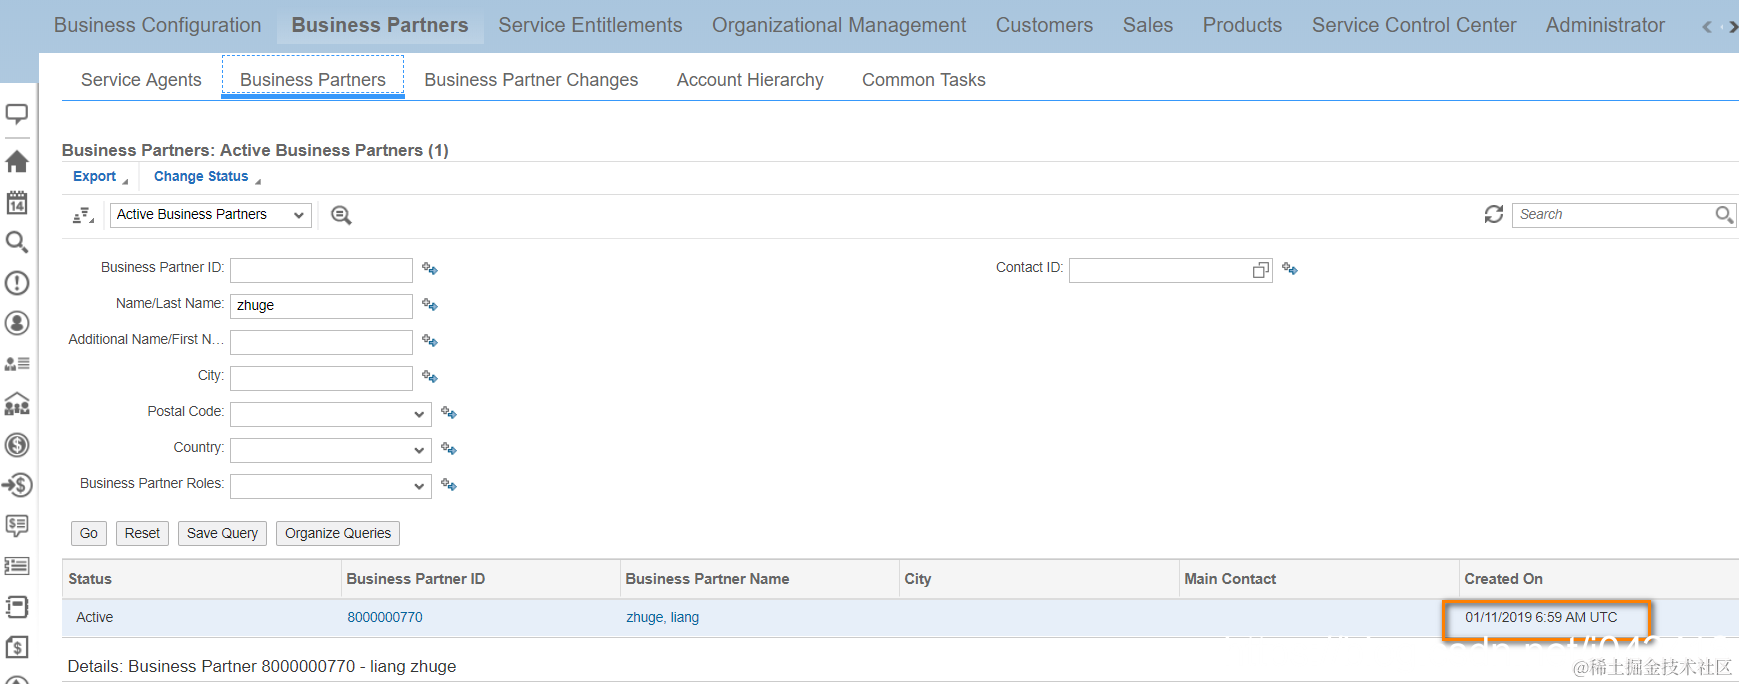Open Service Control Center in top menu
Viewport: 1739px width, 684px height.
pos(1414,25)
